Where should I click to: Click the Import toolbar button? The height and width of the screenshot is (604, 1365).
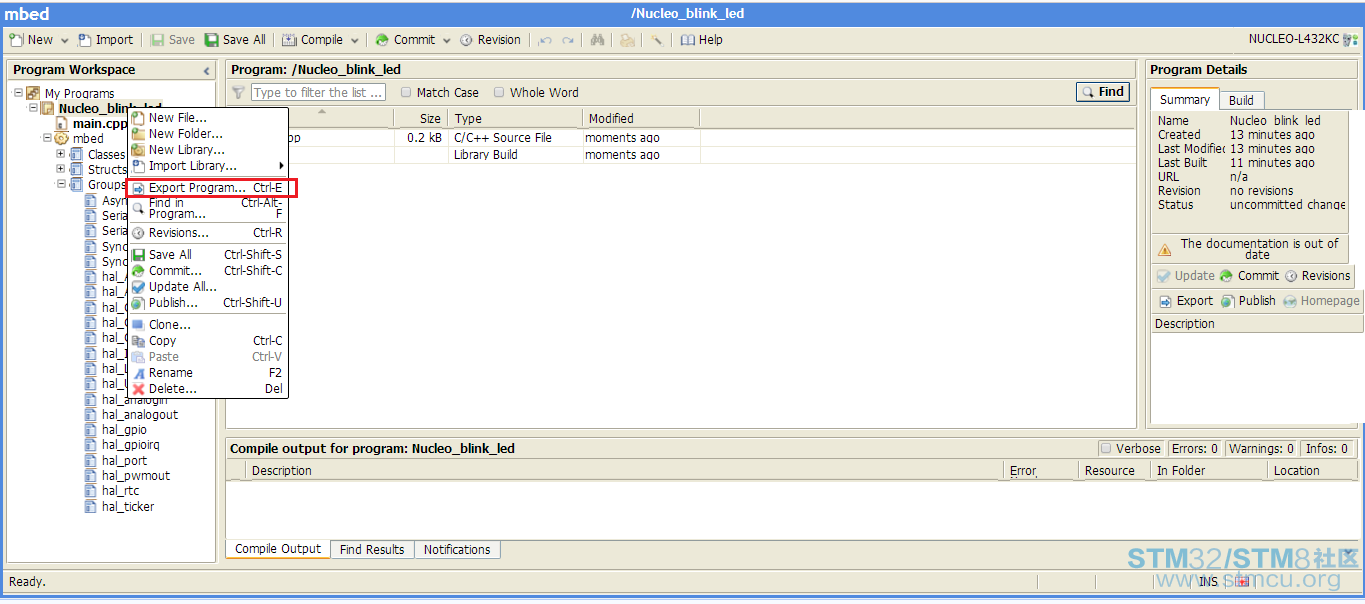click(x=105, y=40)
